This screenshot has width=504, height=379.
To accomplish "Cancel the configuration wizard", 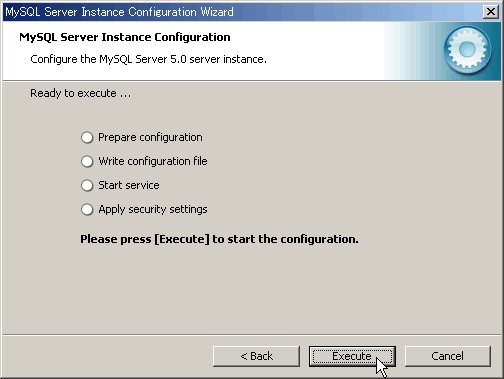I will pyautogui.click(x=448, y=356).
